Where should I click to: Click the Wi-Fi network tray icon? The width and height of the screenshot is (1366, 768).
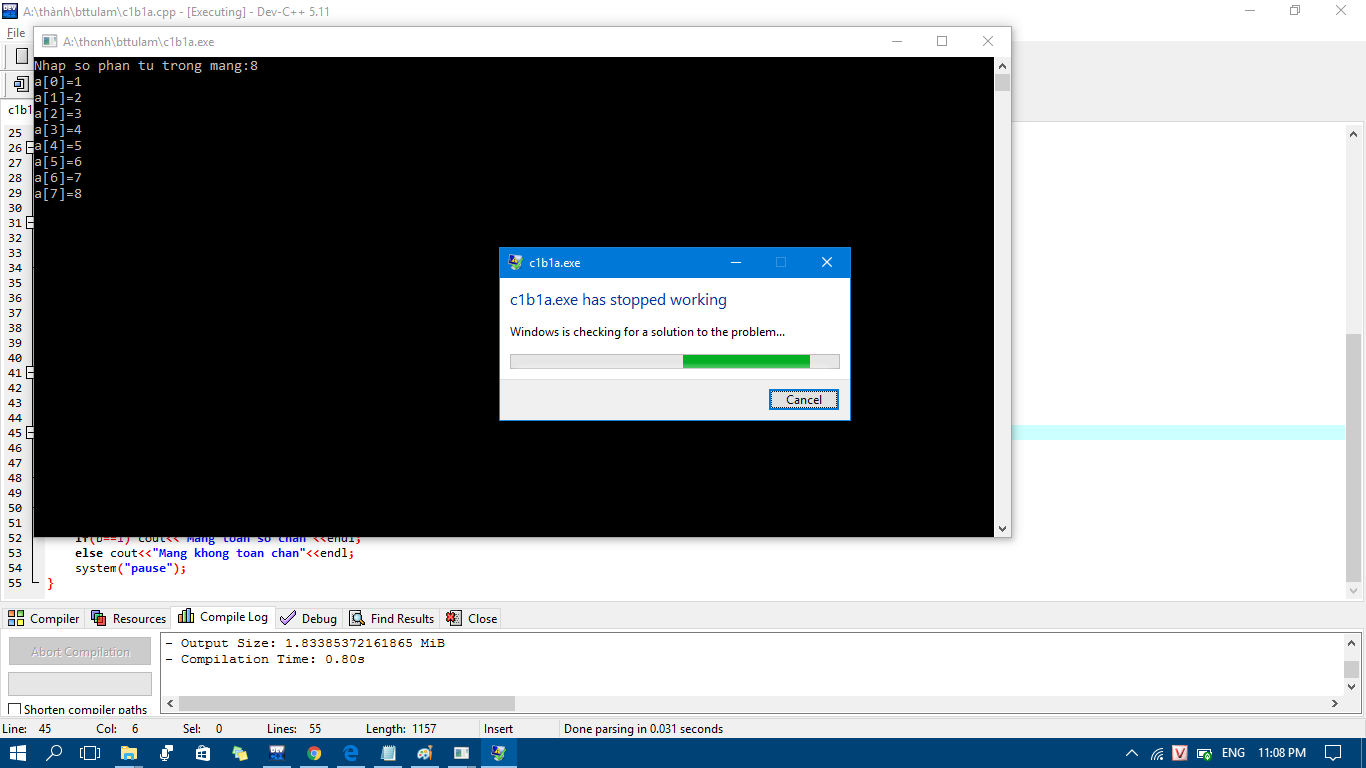1157,753
